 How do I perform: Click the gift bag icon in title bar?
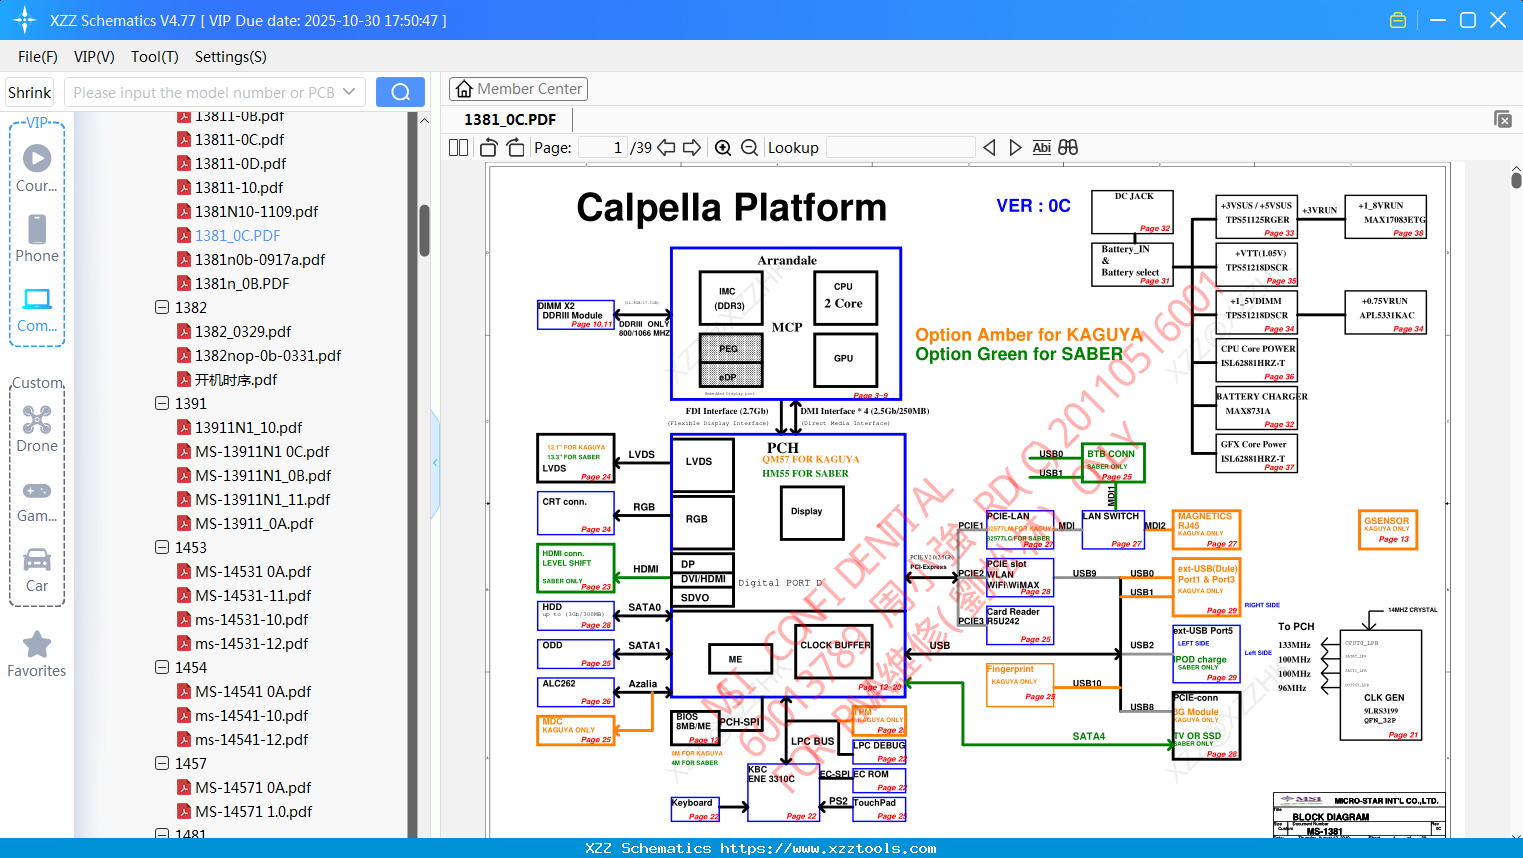(1398, 20)
